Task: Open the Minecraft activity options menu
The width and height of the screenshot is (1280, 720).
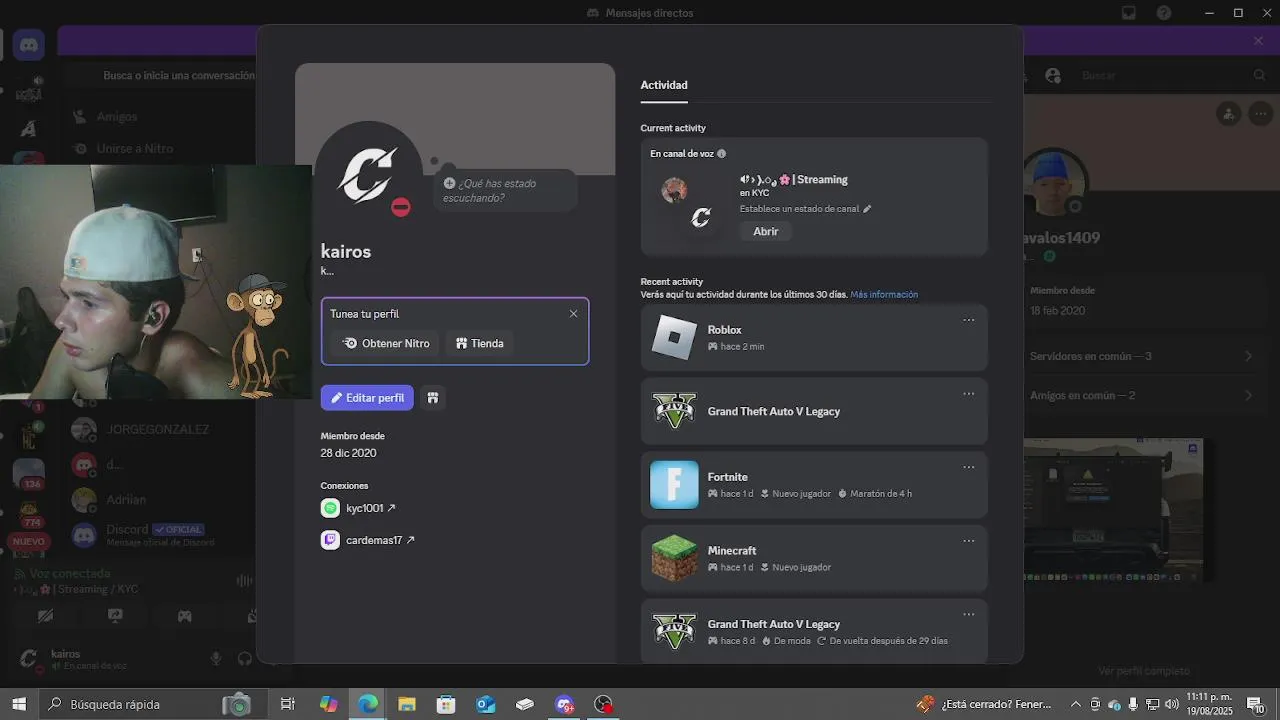Action: coord(968,541)
